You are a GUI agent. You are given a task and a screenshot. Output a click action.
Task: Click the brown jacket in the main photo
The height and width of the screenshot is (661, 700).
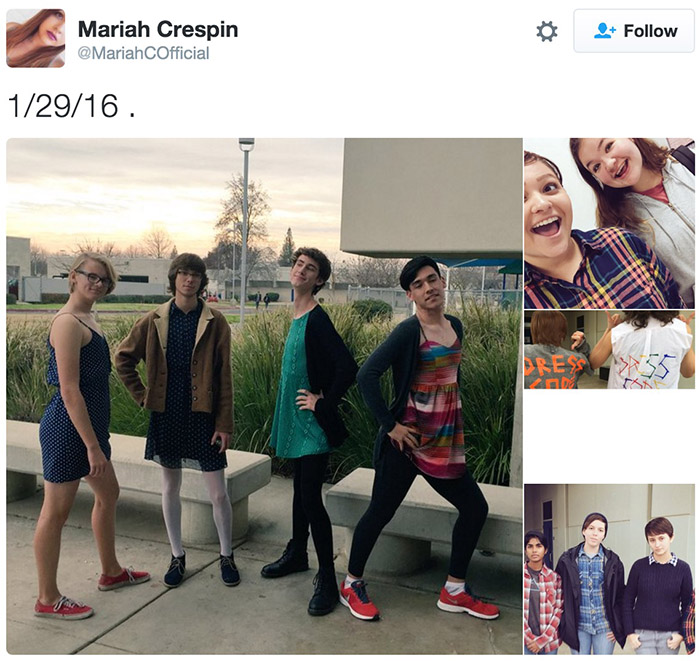pos(176,362)
